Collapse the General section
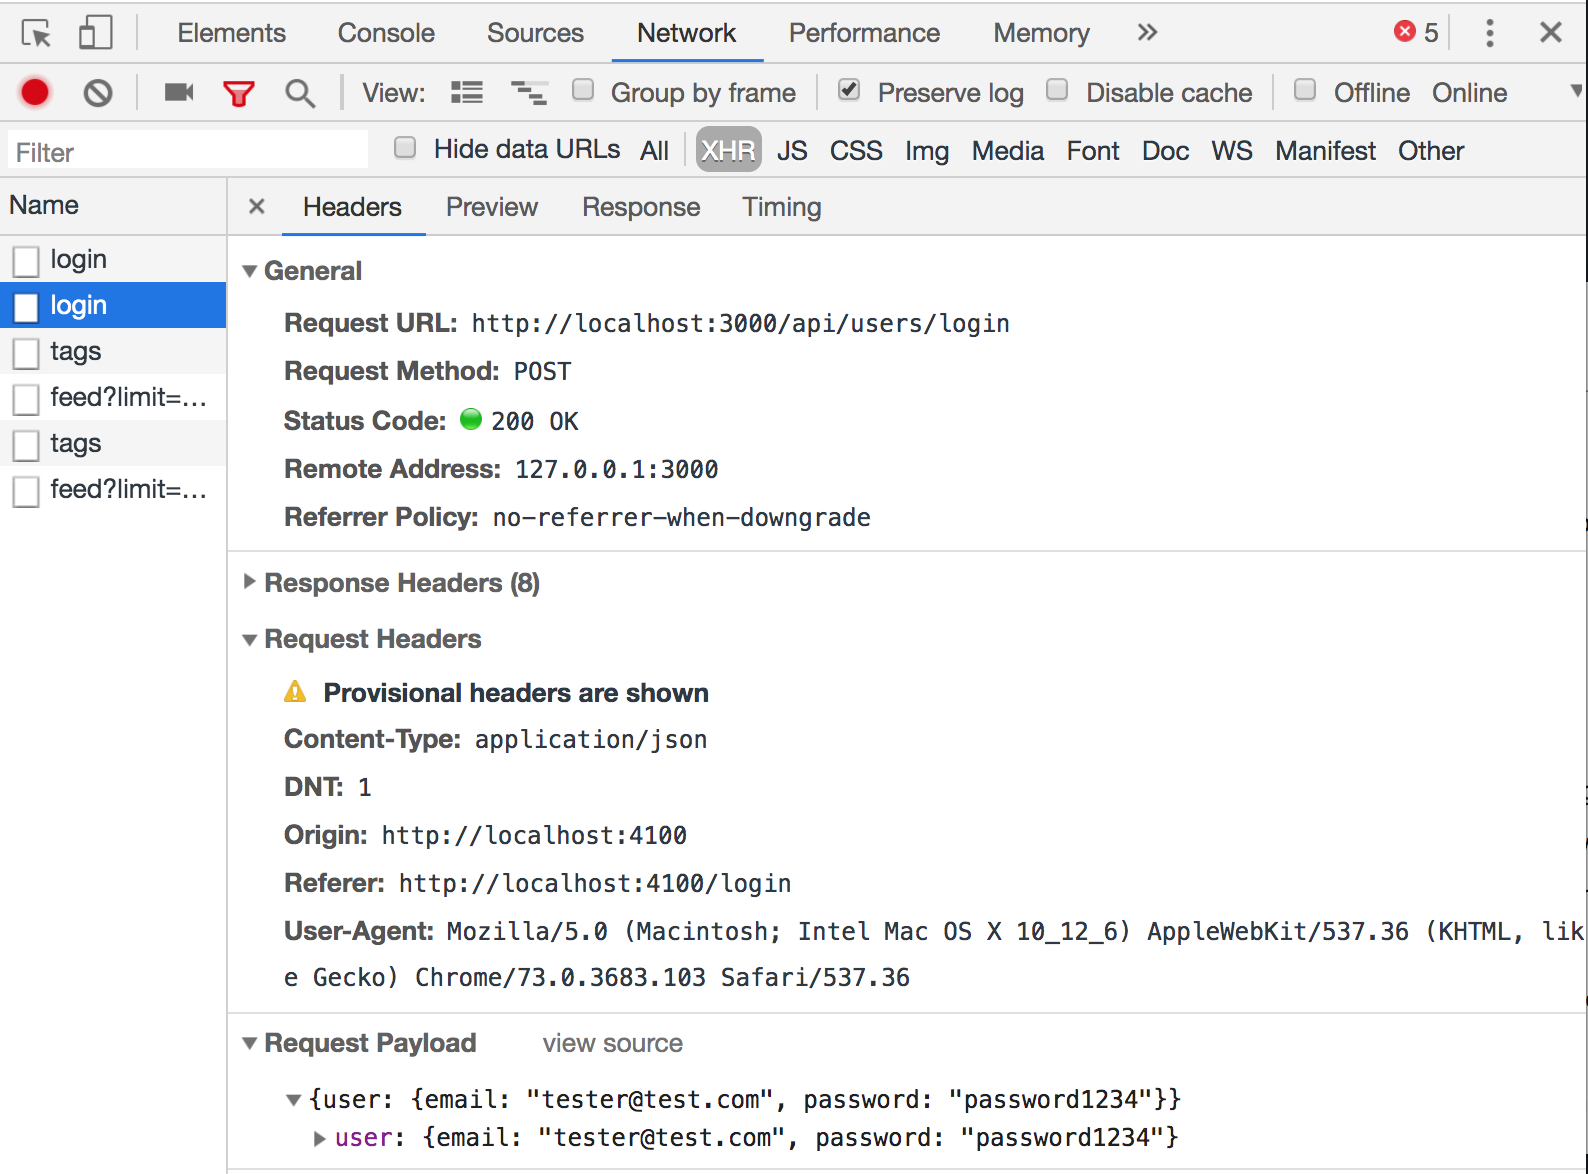This screenshot has width=1588, height=1174. pos(250,271)
